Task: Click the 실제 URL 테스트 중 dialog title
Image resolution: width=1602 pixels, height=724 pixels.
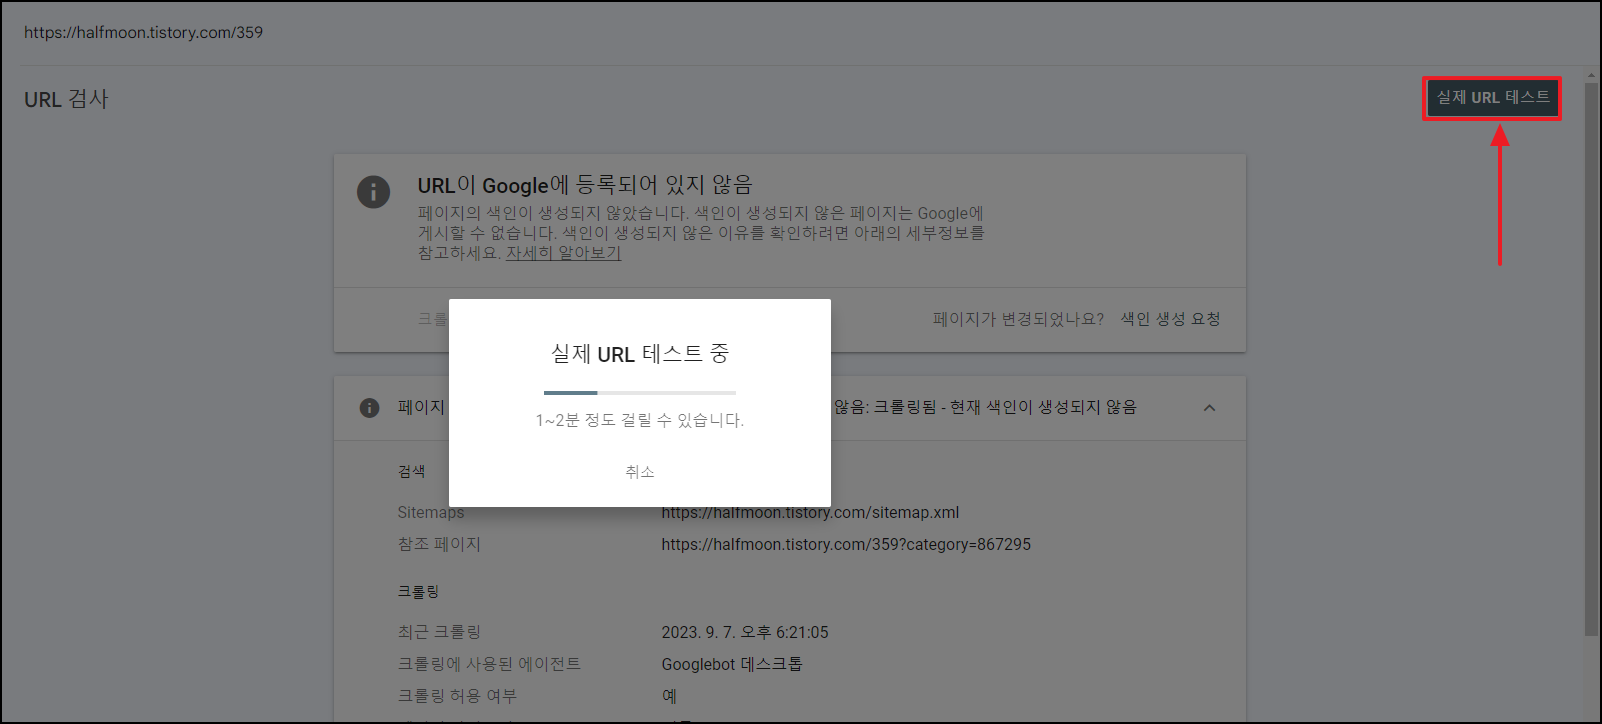Action: click(640, 353)
